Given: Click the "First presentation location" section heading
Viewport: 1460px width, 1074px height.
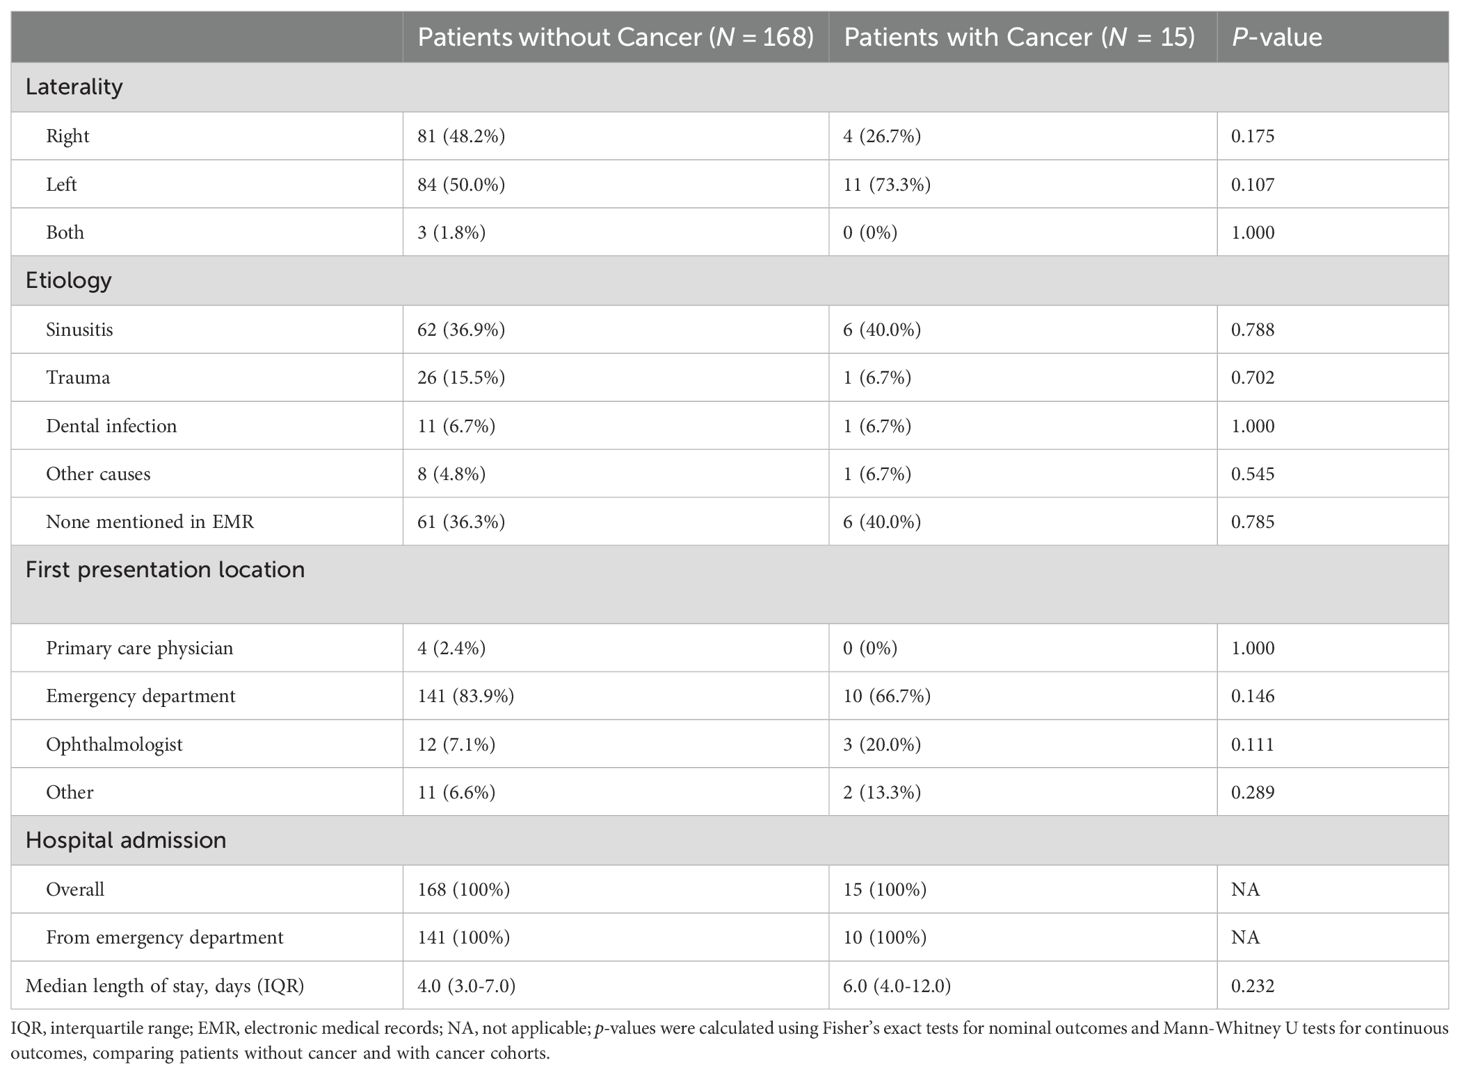Looking at the screenshot, I should [165, 570].
